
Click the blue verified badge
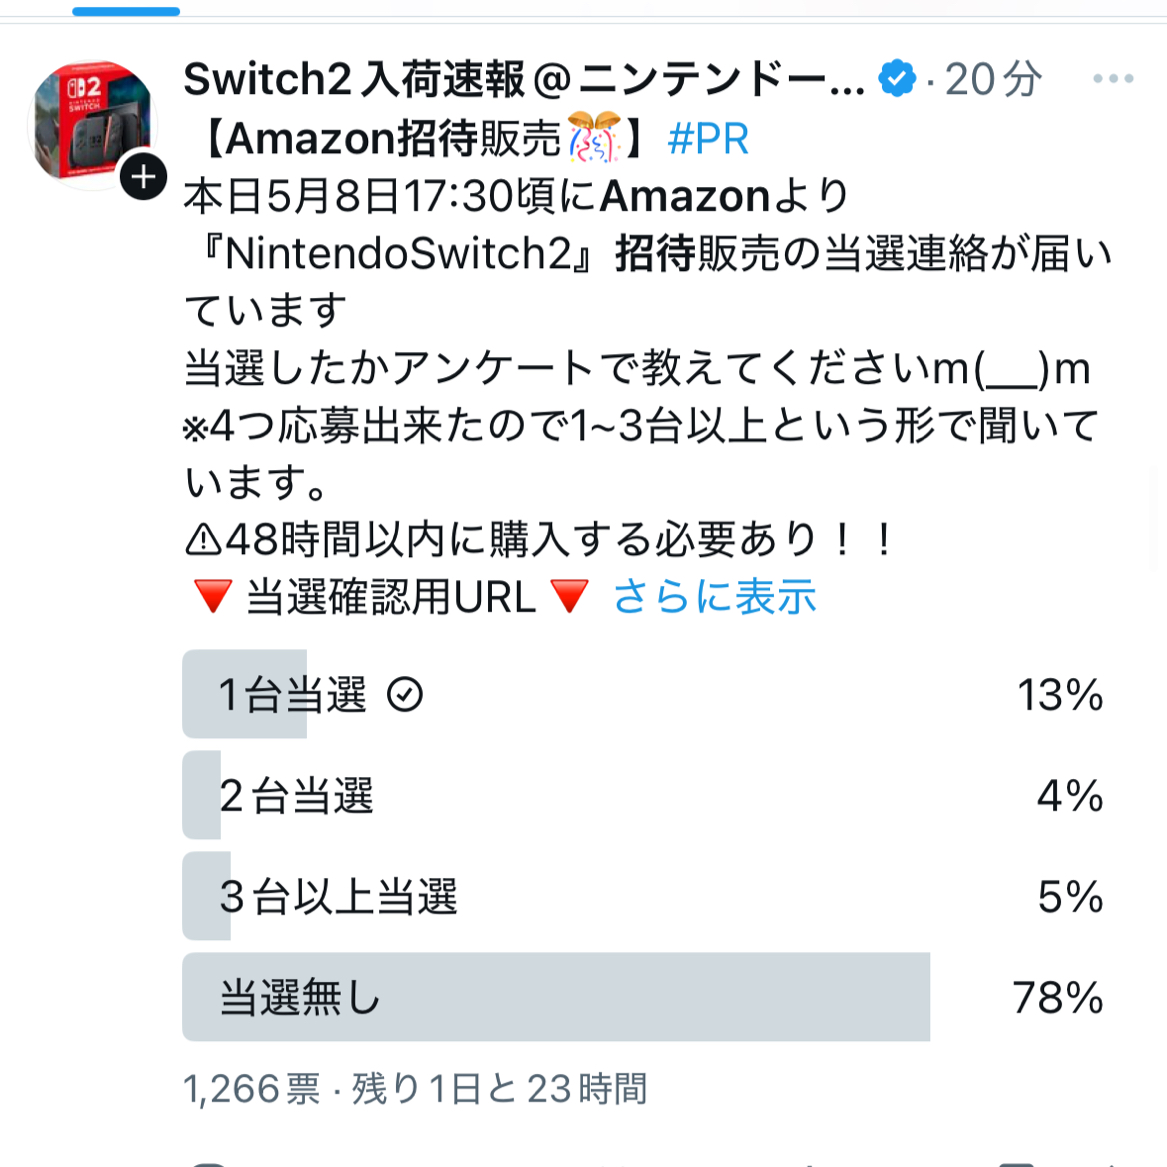(x=897, y=78)
